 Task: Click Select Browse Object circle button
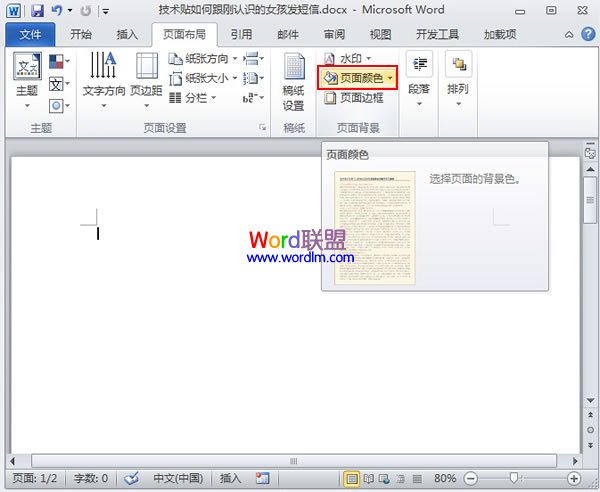click(x=590, y=430)
